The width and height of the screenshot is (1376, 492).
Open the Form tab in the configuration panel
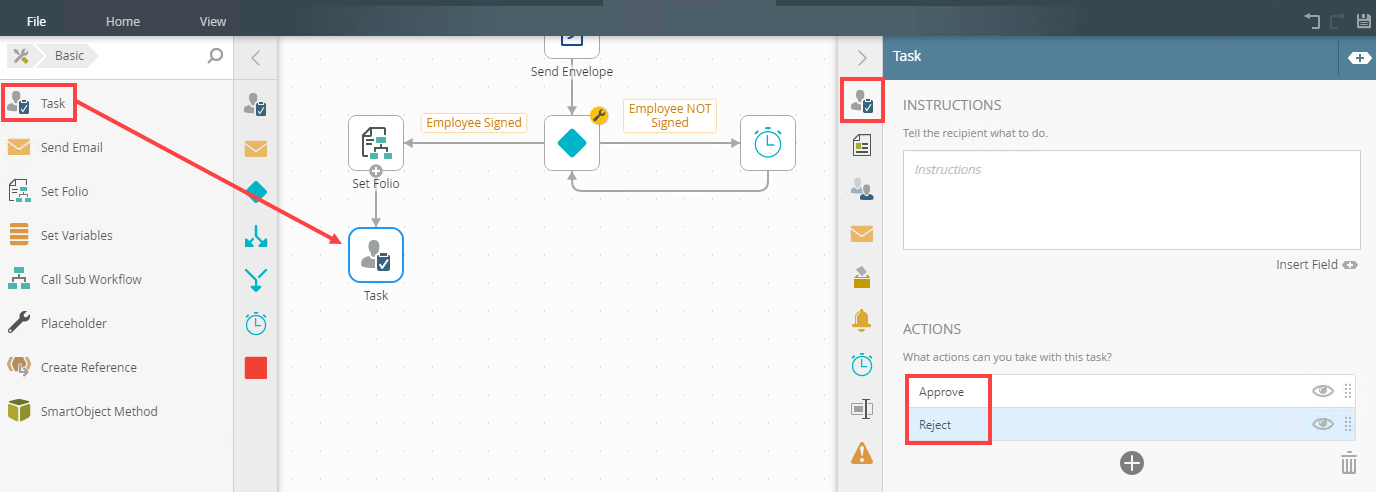coord(861,146)
